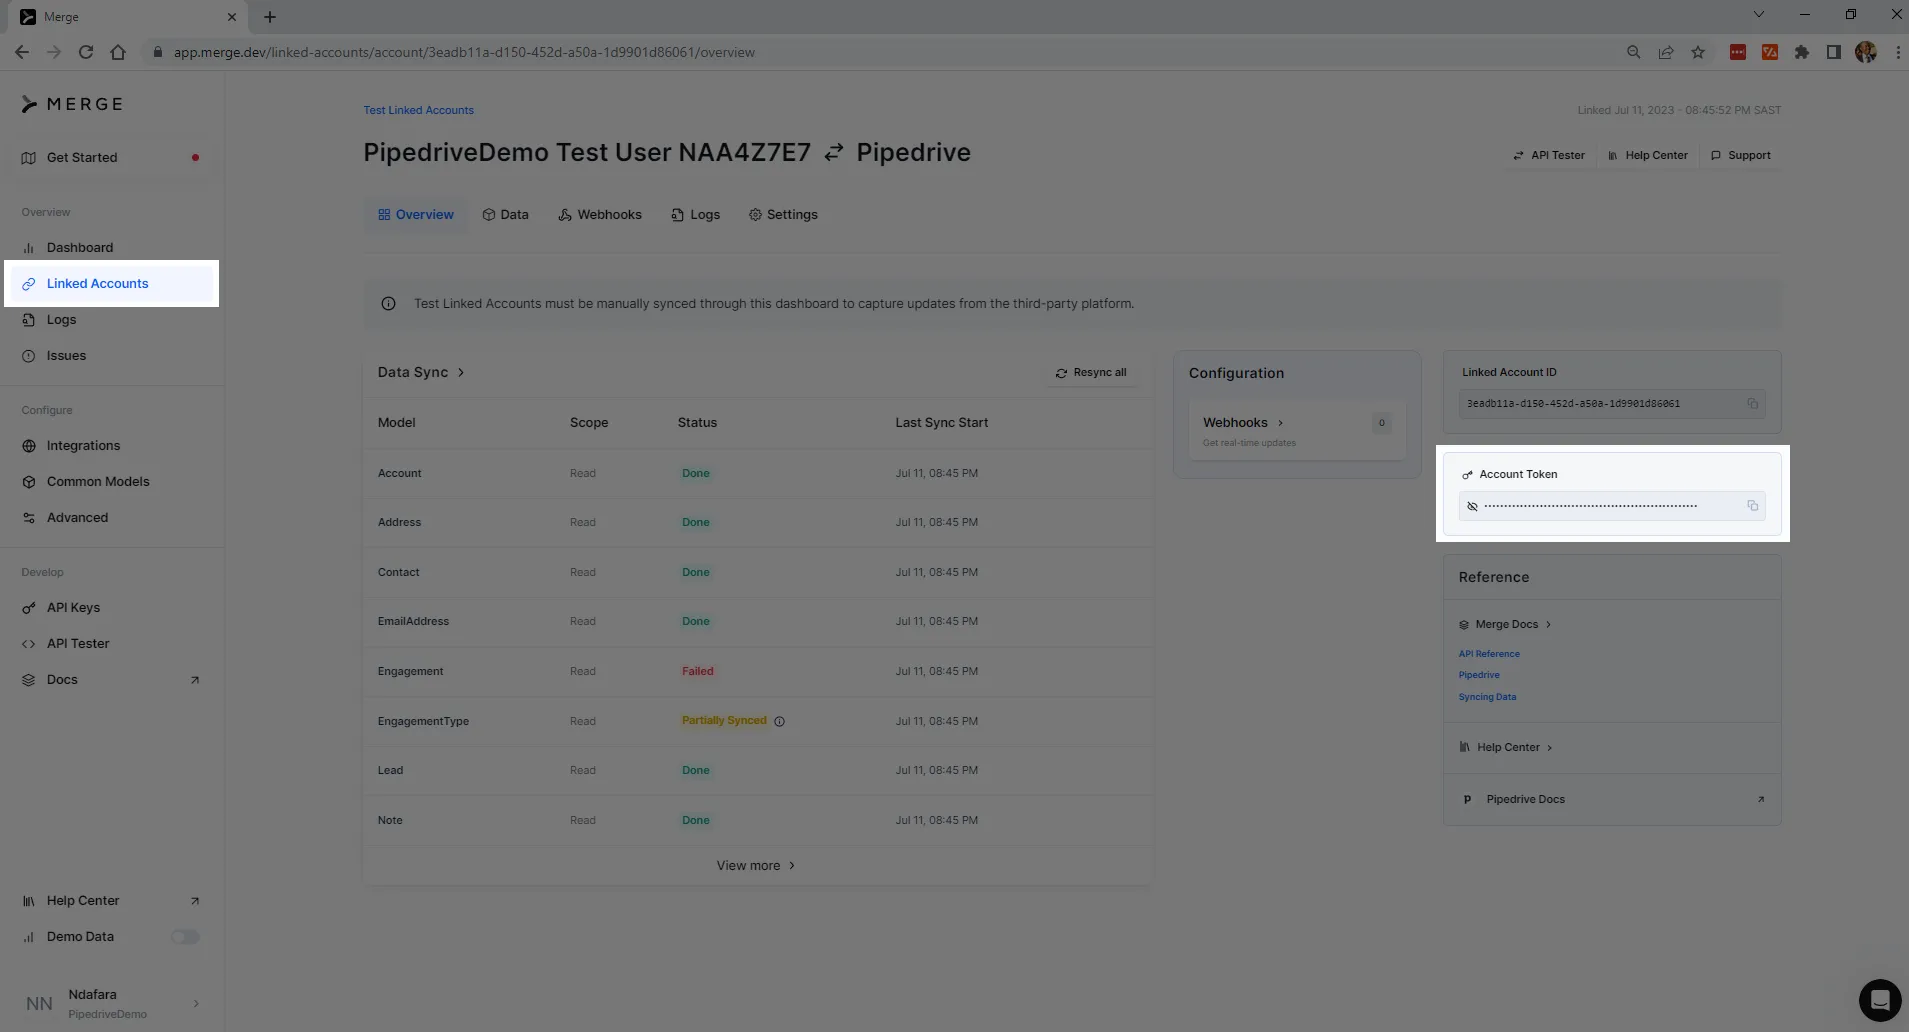Viewport: 1909px width, 1032px height.
Task: Toggle the Demo Data switch
Action: point(185,937)
